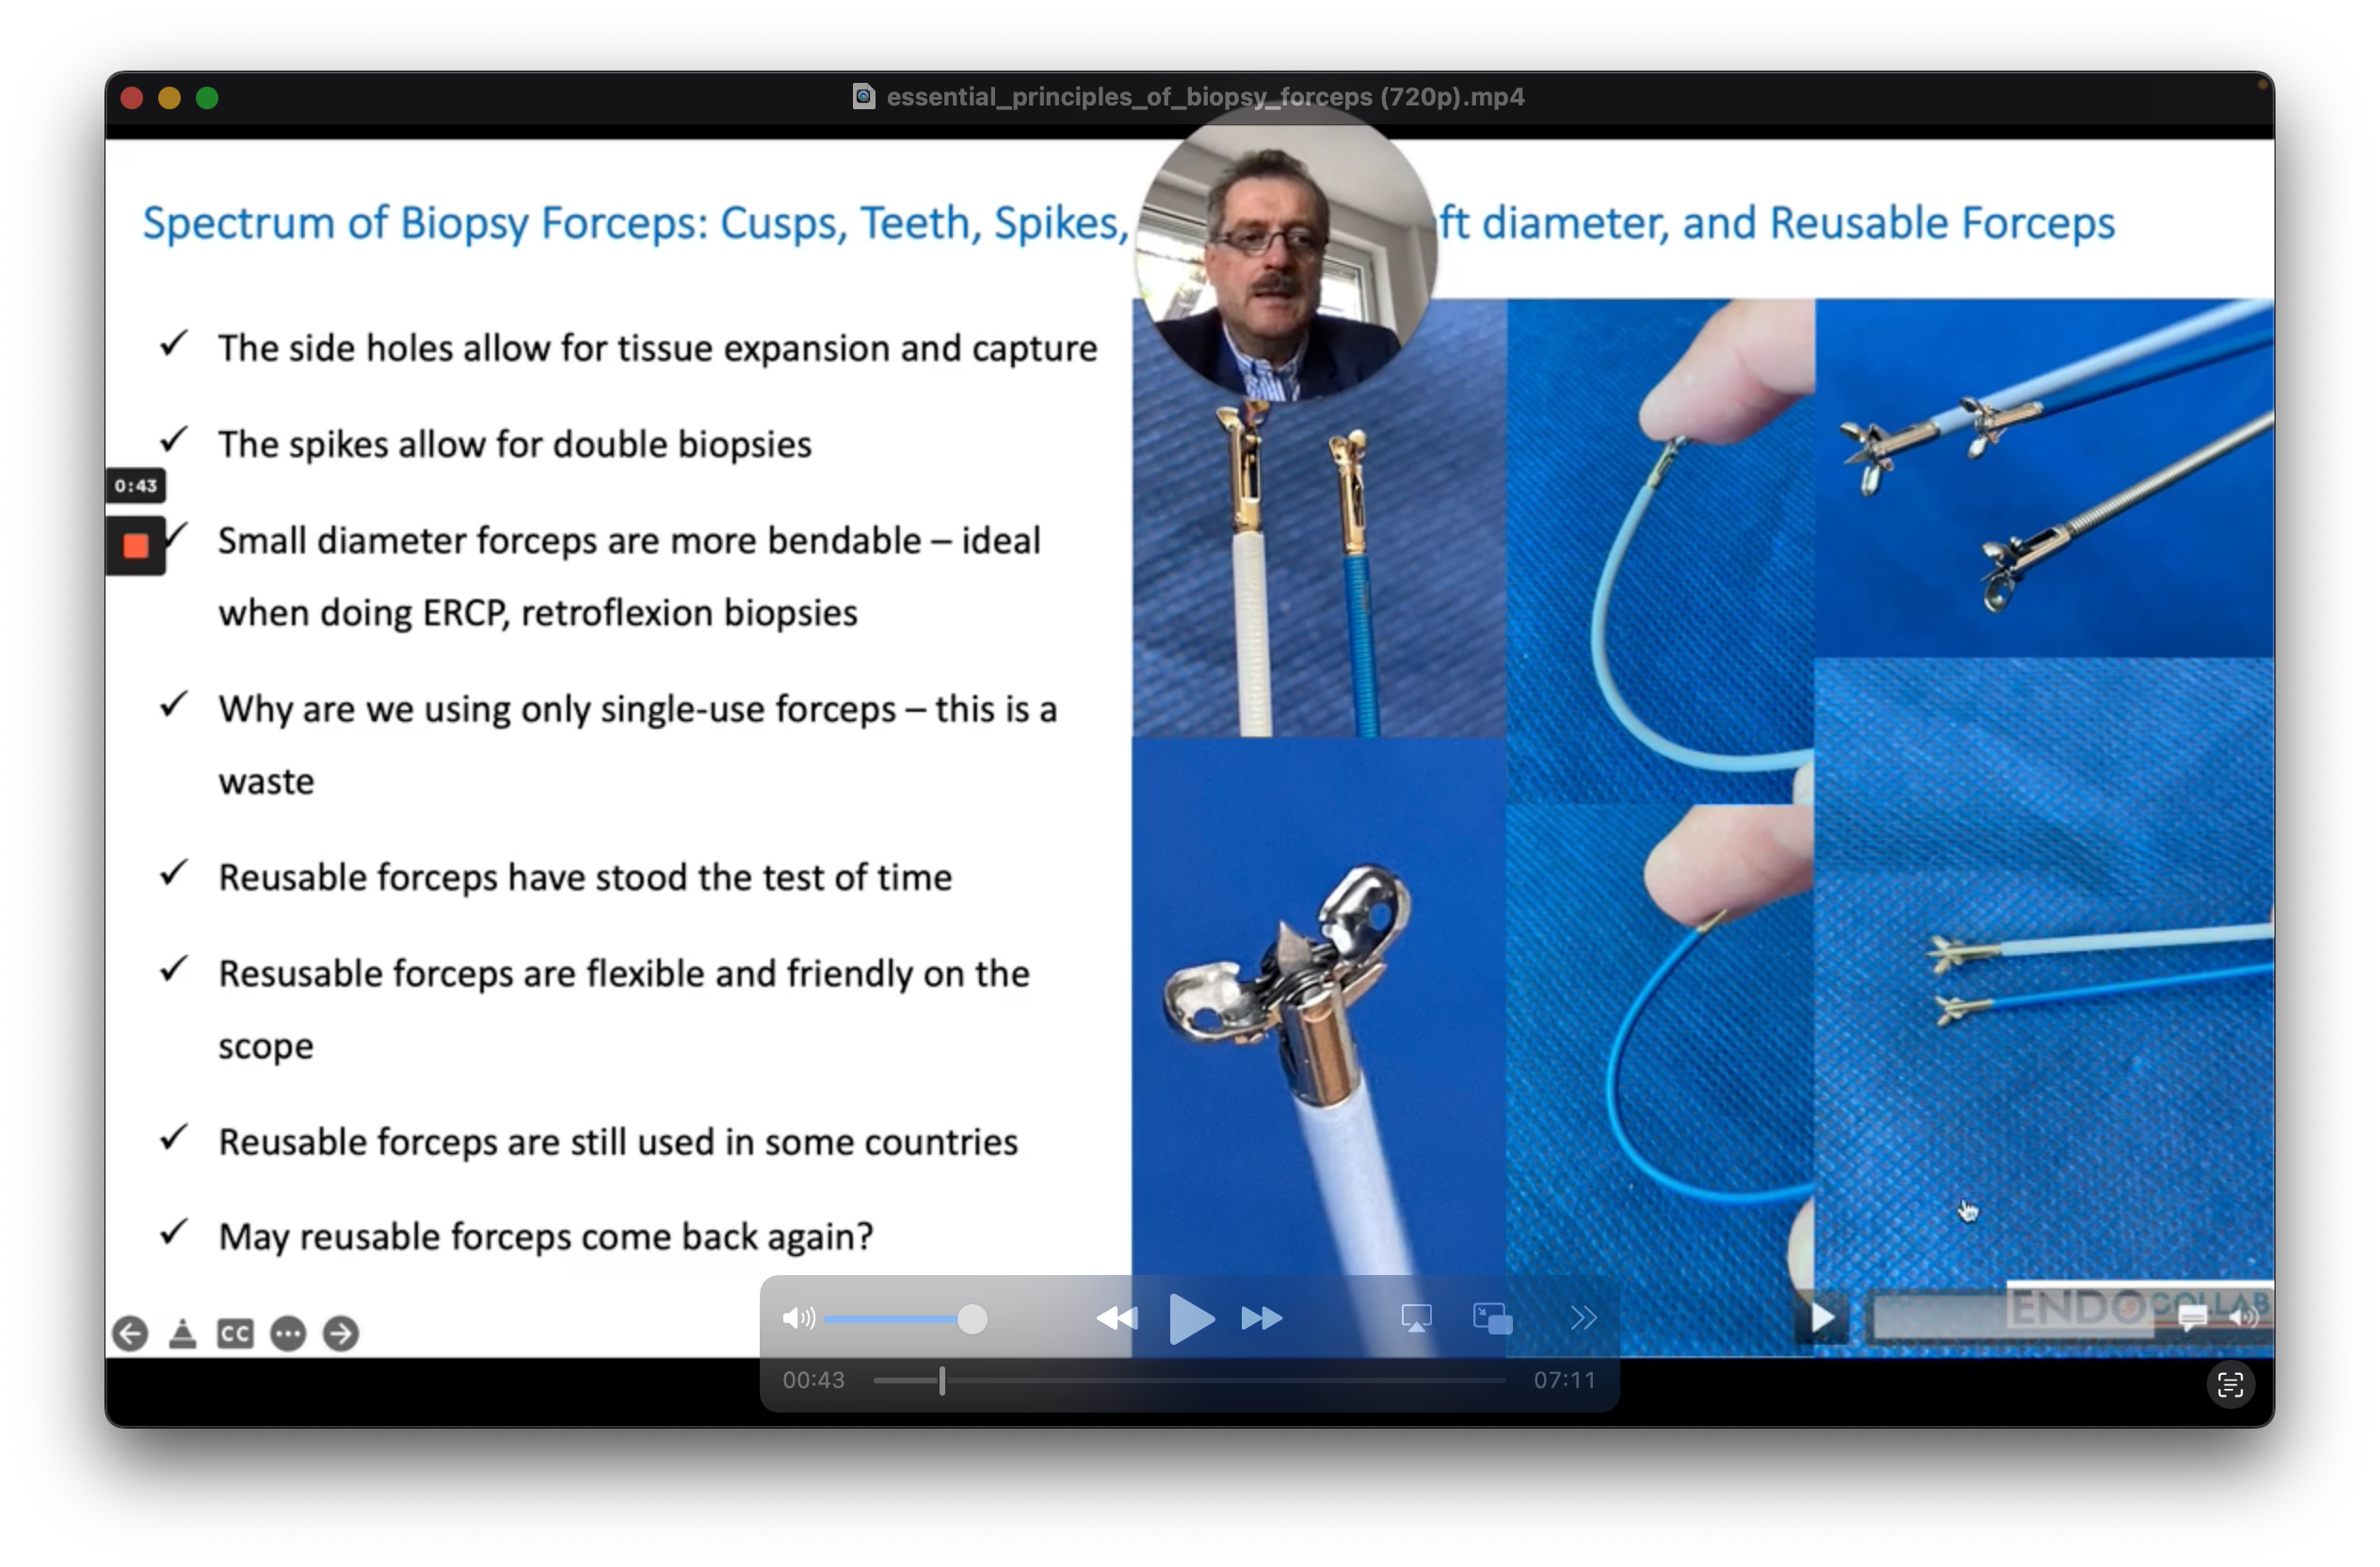The image size is (2380, 1567).
Task: Adjust the blue volume slider knob
Action: (972, 1319)
